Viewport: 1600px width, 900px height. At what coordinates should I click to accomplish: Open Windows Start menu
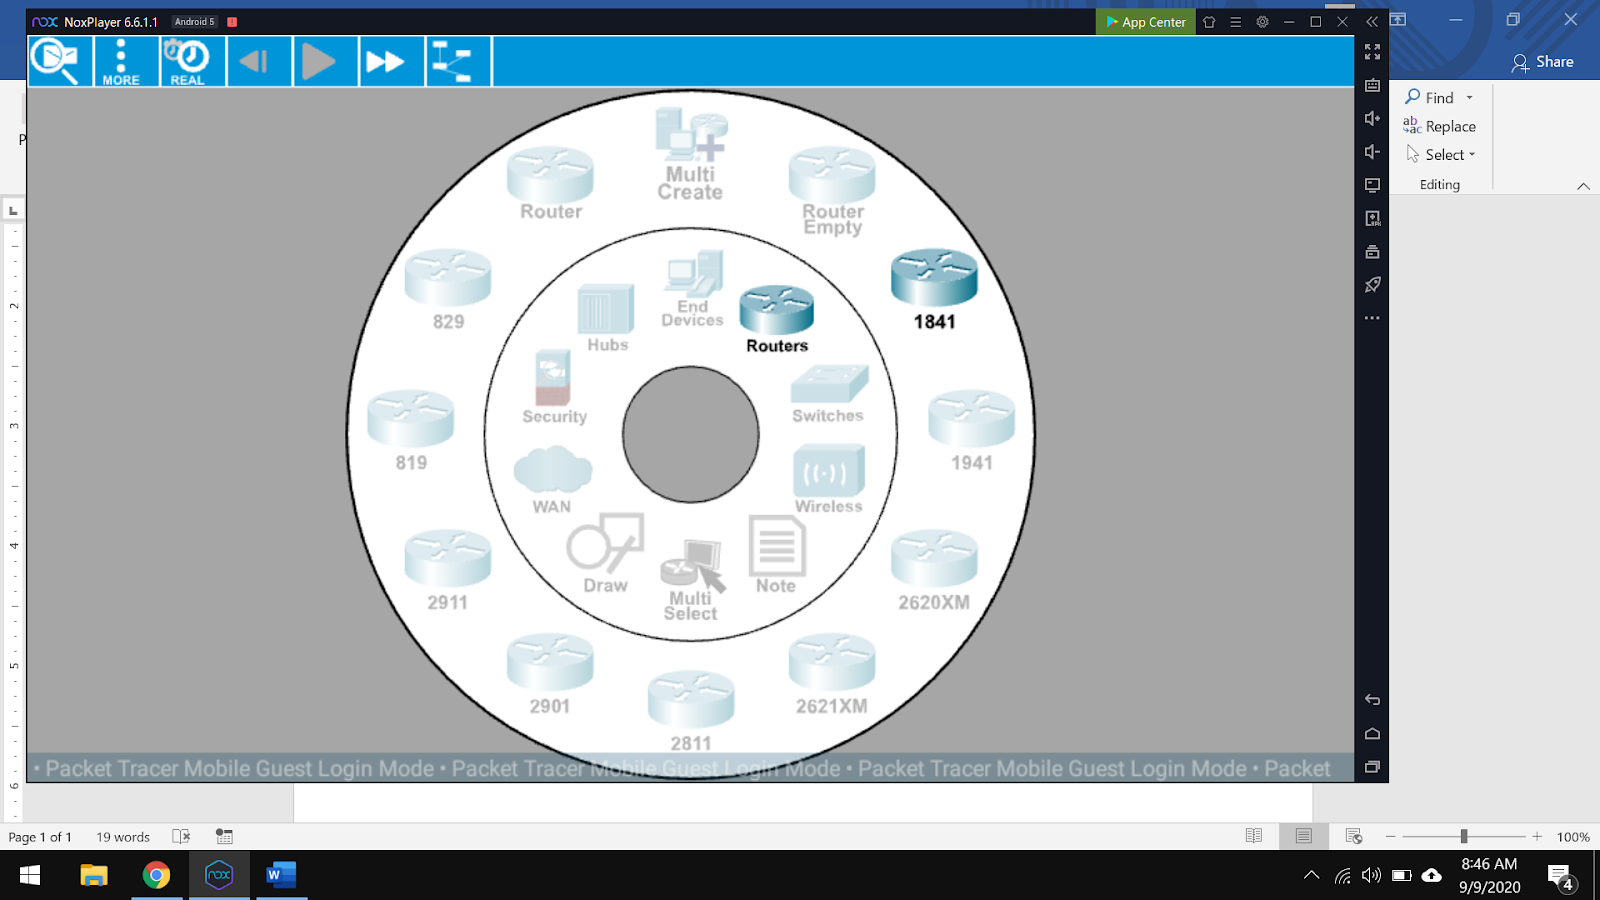(30, 875)
